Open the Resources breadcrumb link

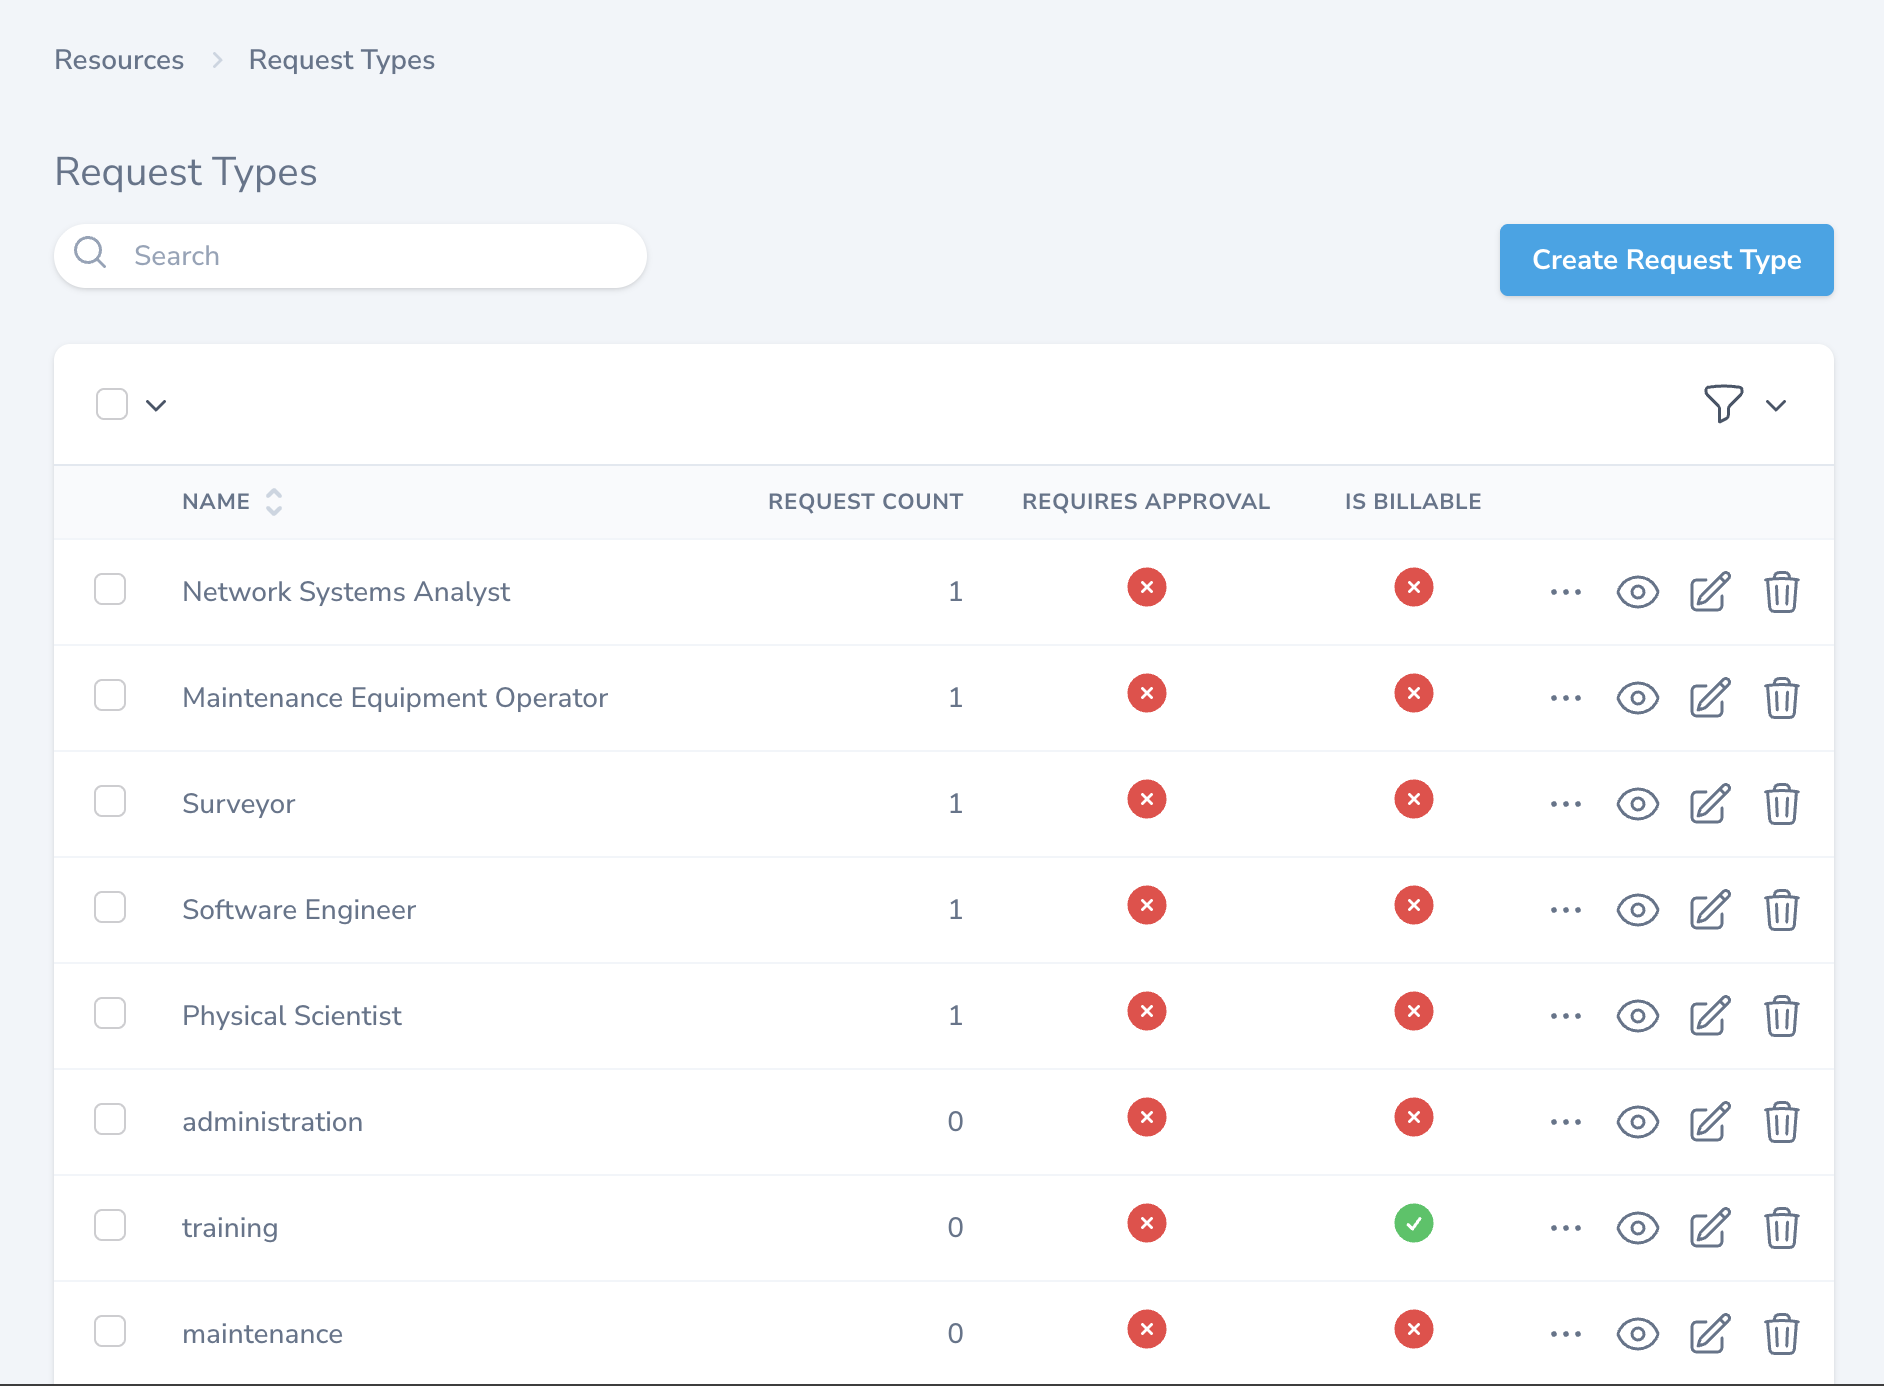click(x=118, y=59)
